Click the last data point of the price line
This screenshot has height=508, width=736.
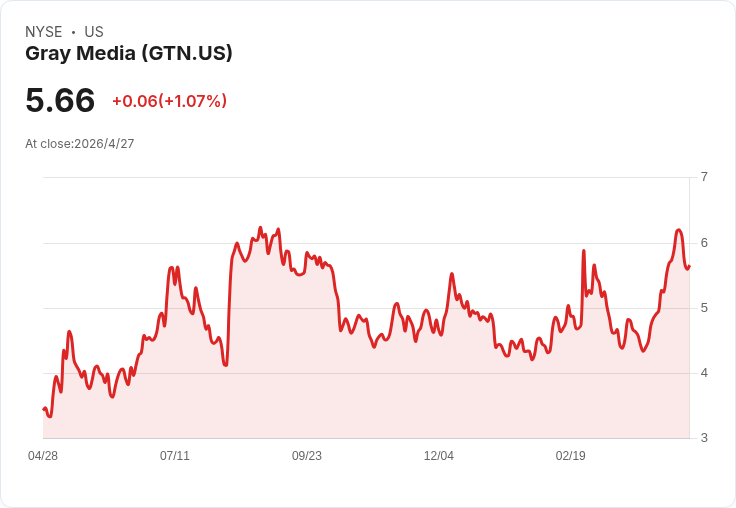[689, 267]
